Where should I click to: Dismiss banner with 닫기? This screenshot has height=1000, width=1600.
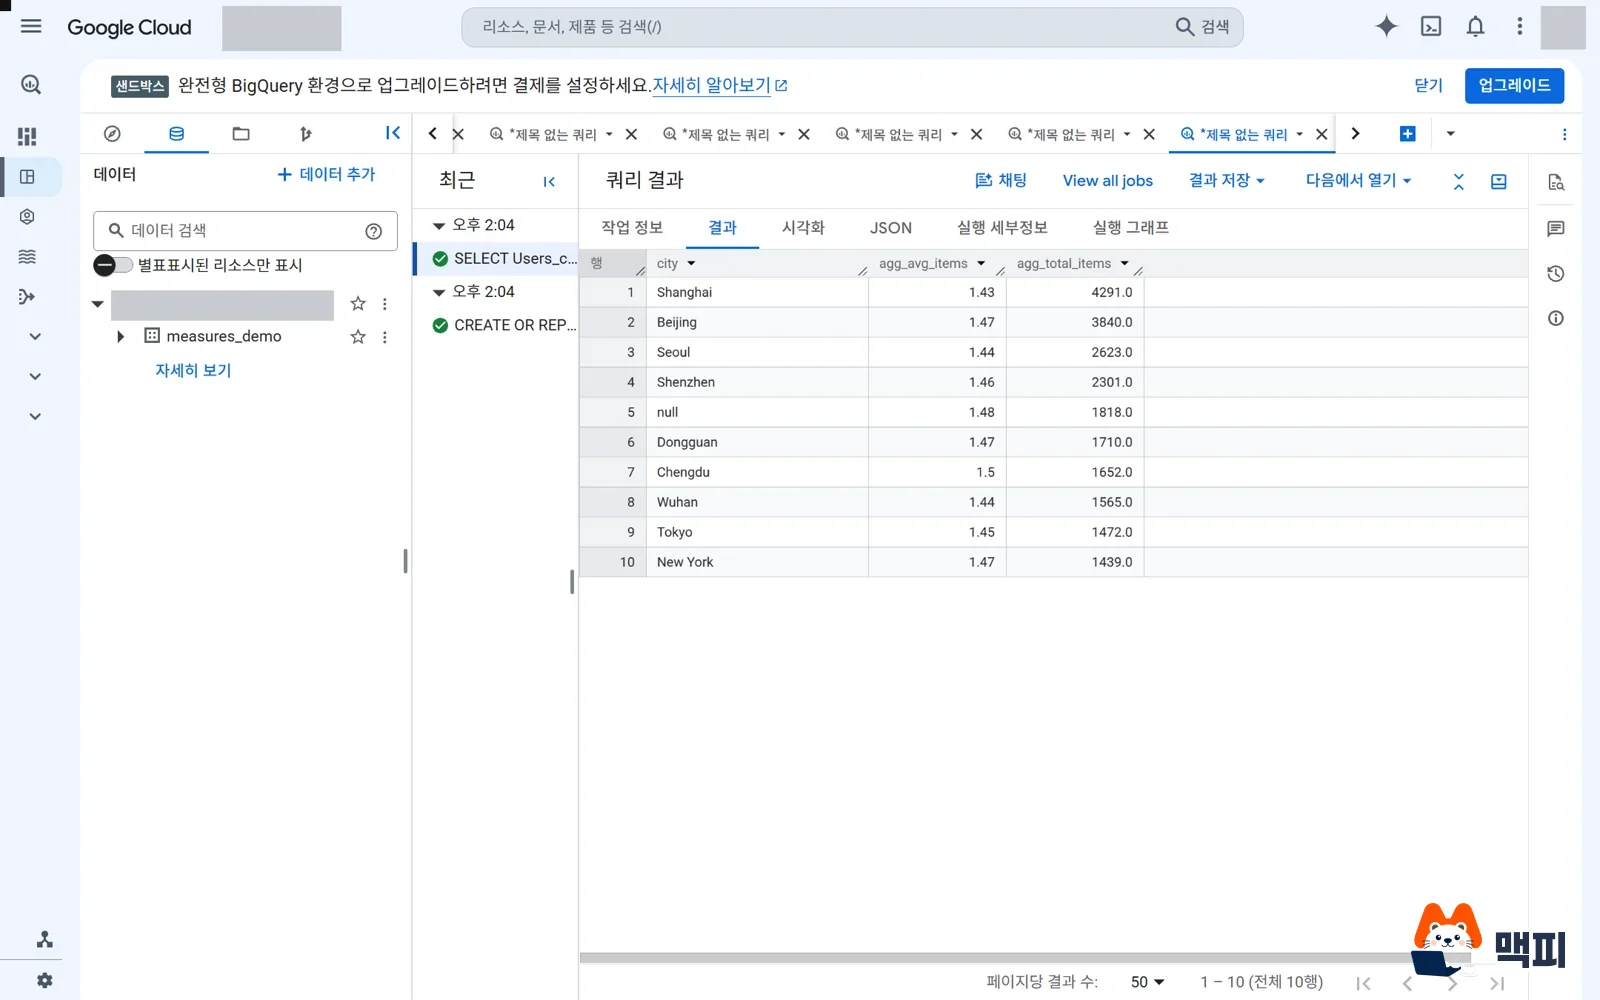1428,85
